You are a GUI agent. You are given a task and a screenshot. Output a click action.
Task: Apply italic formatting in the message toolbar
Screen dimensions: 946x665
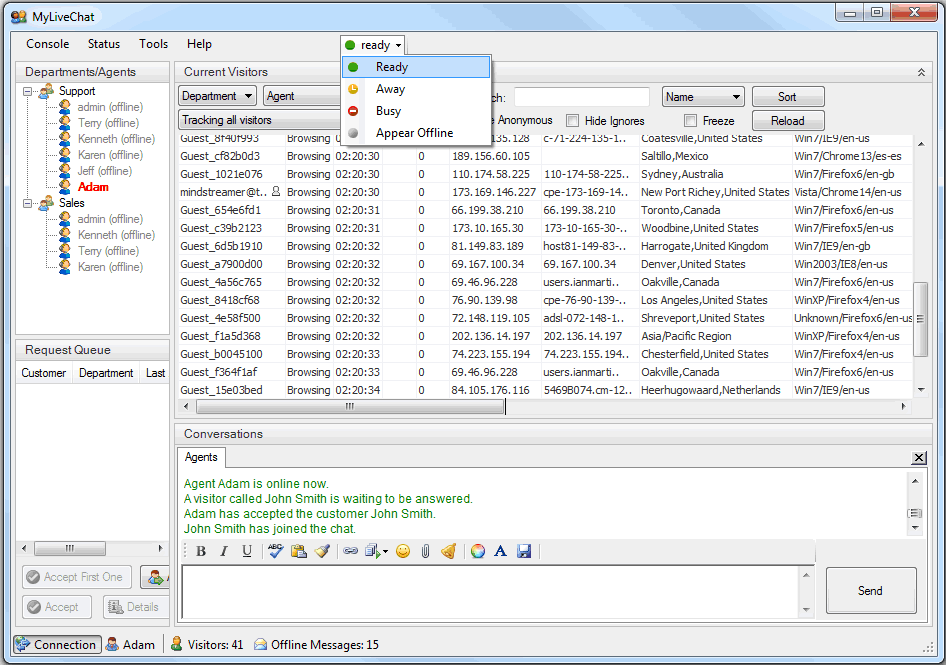[x=223, y=551]
